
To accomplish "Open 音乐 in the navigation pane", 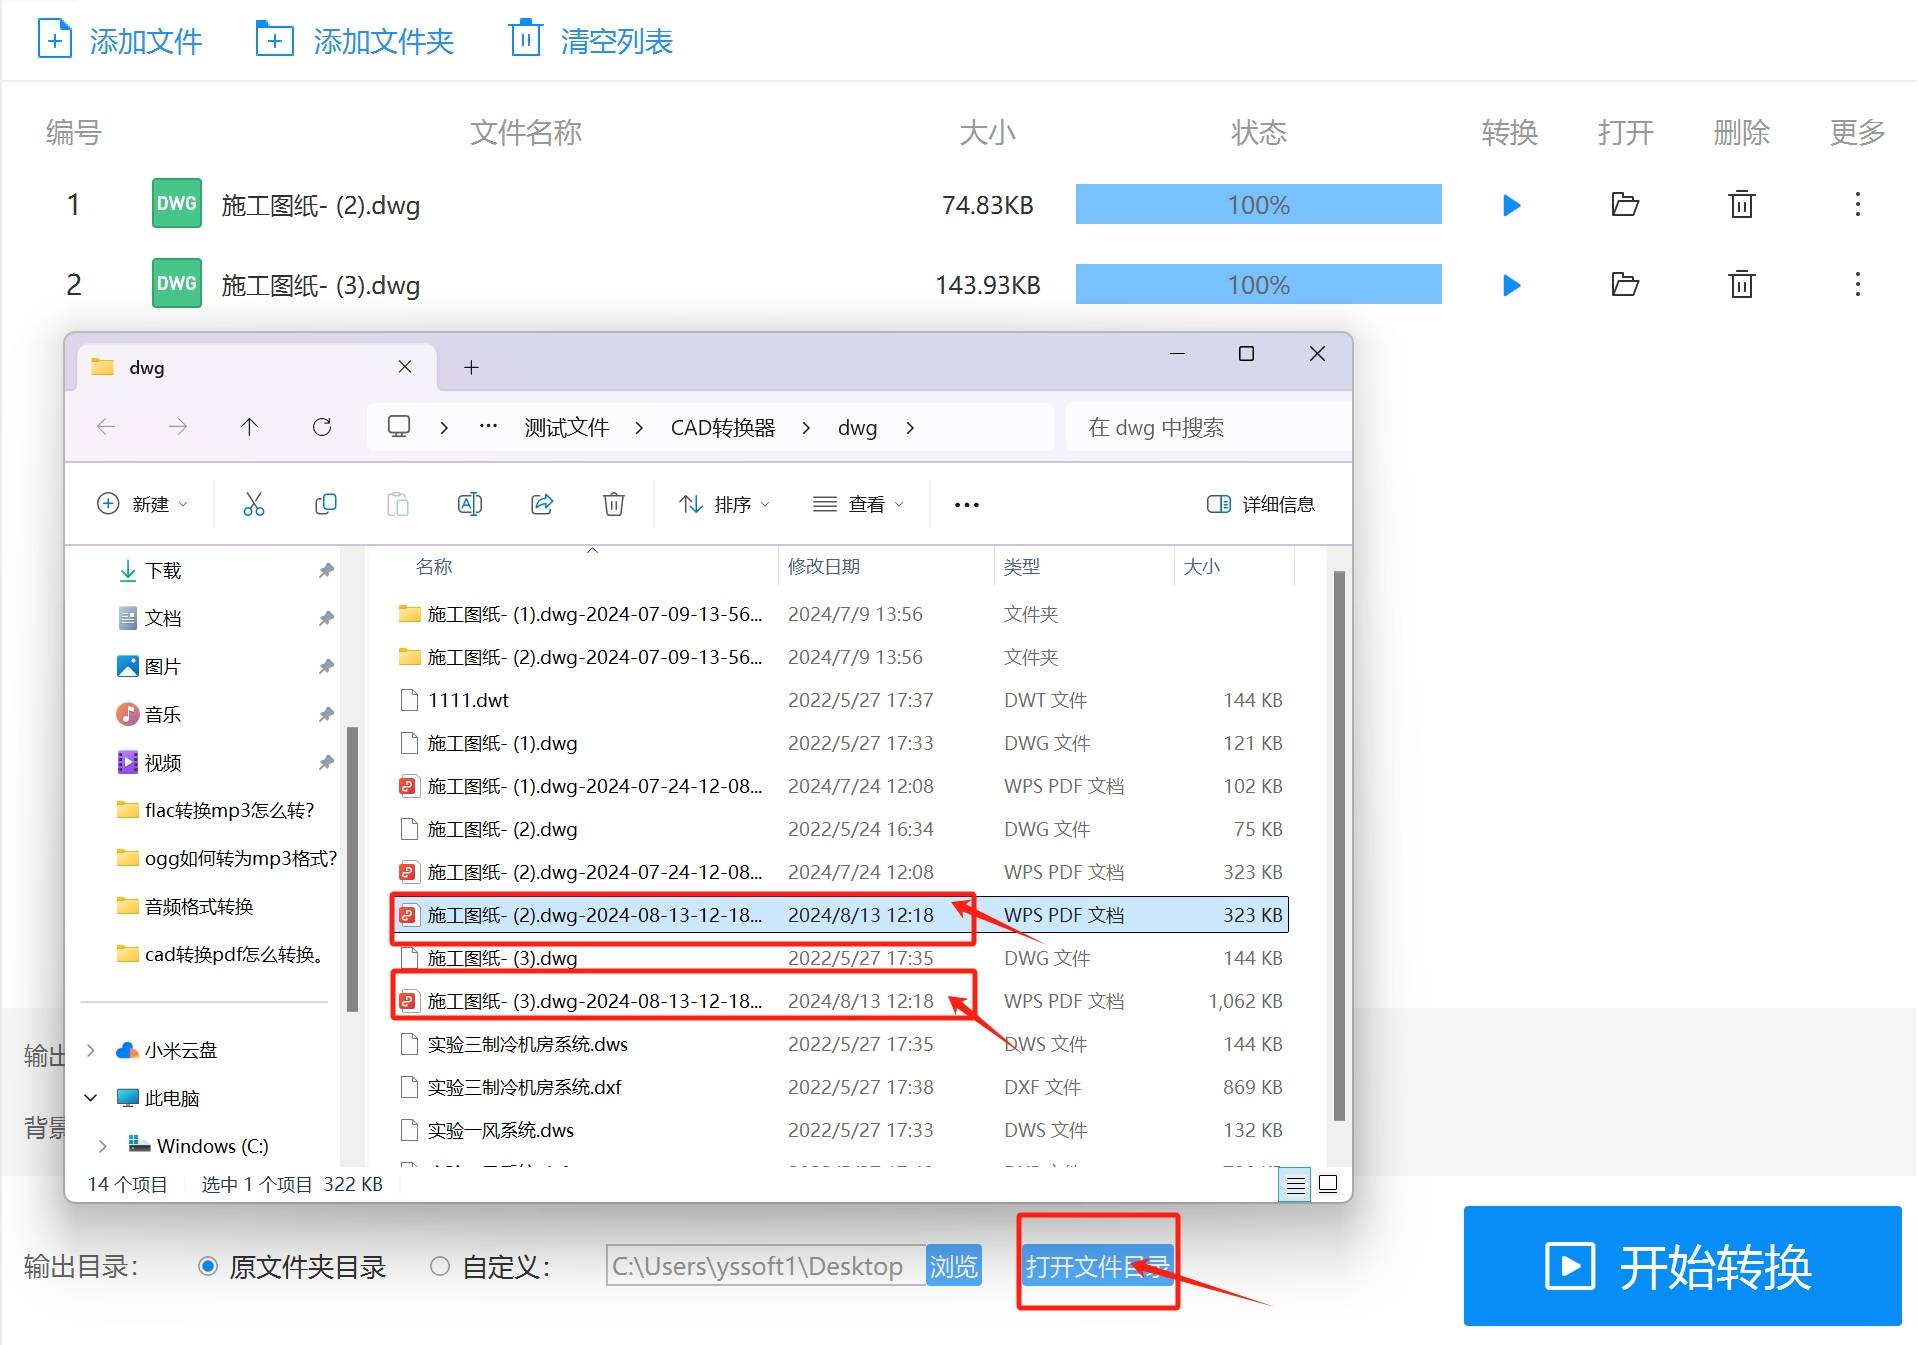I will [x=163, y=714].
